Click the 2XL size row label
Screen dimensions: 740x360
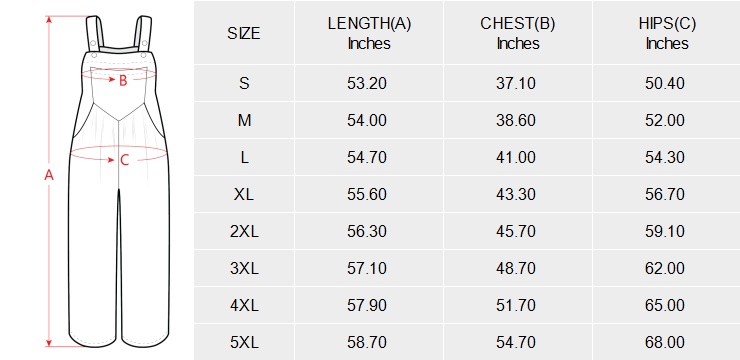244,231
